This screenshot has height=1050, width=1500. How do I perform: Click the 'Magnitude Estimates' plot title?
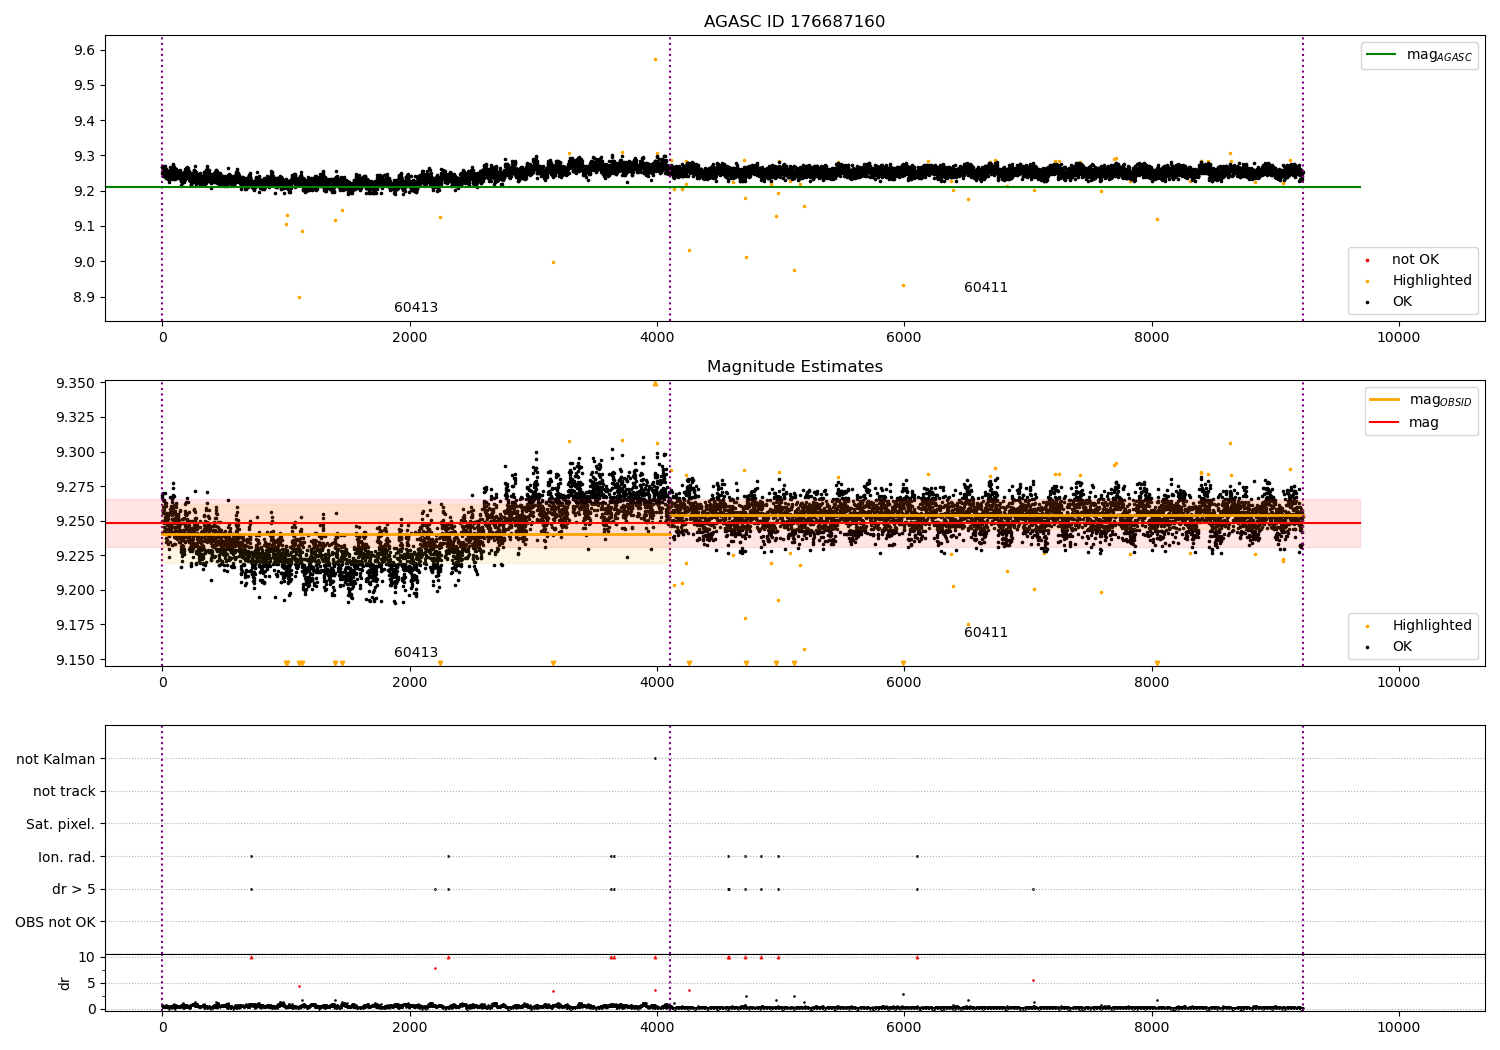tap(794, 367)
